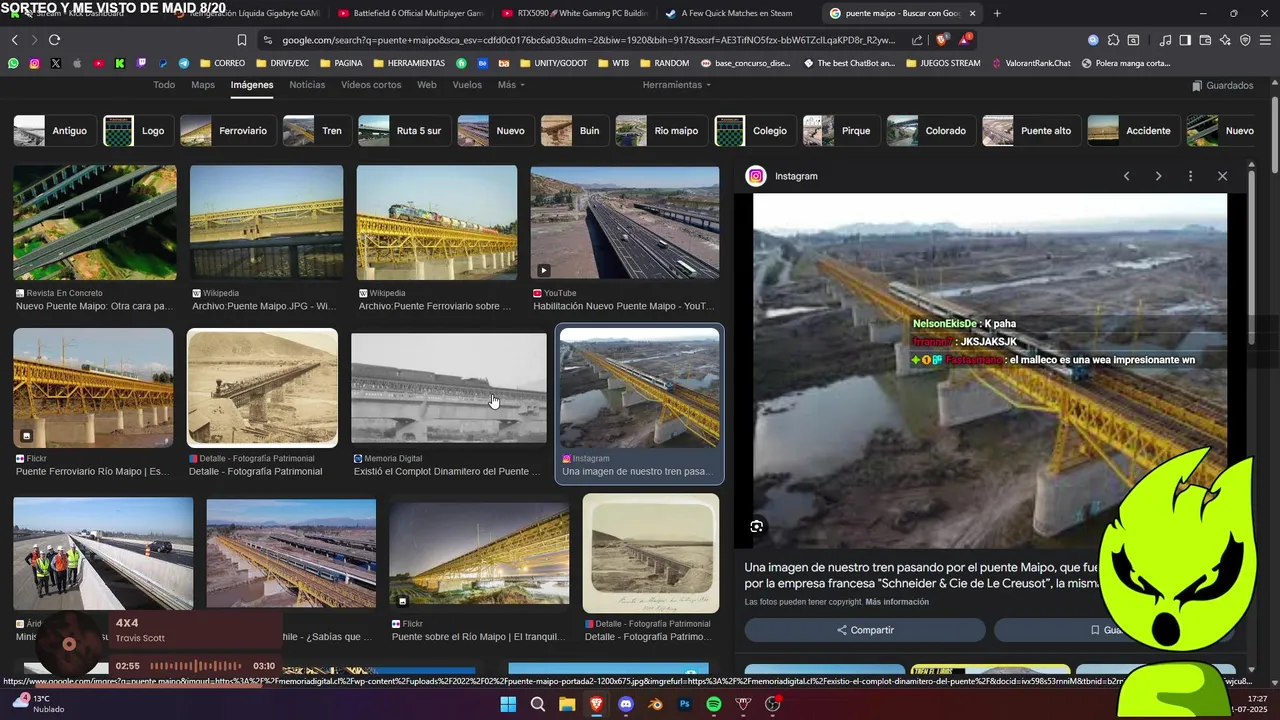Open YouTube bookmark icon in bookmarks bar

(98, 63)
